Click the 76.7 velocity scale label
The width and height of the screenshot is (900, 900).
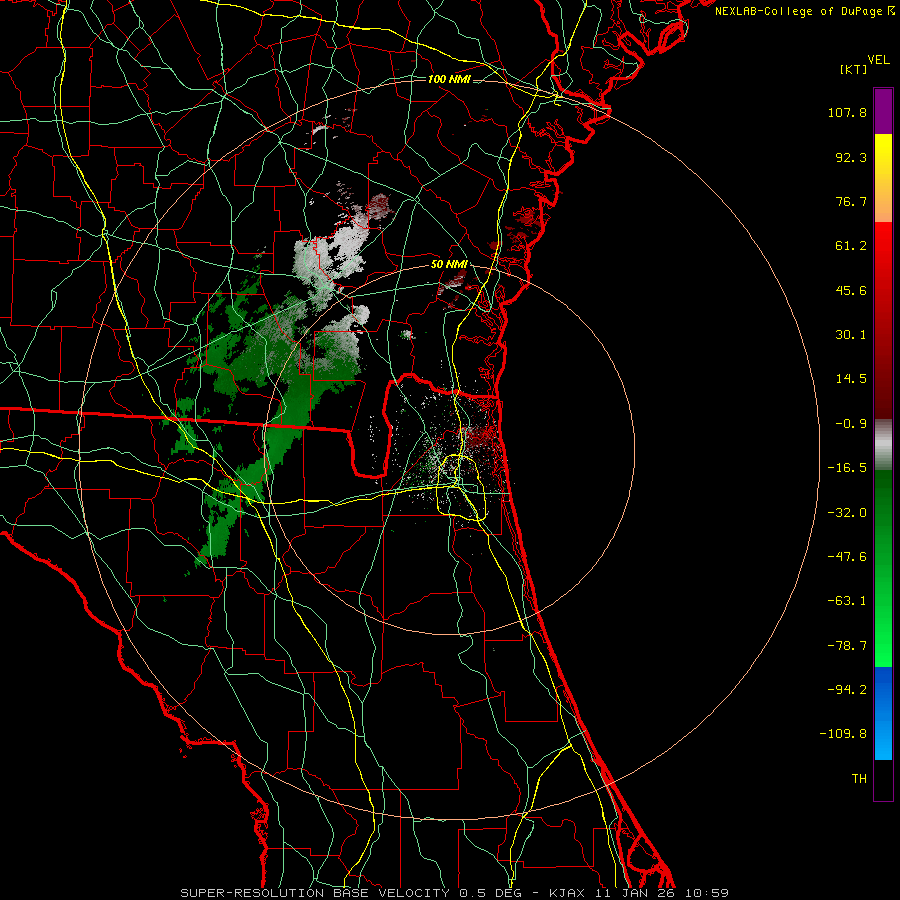click(x=851, y=201)
